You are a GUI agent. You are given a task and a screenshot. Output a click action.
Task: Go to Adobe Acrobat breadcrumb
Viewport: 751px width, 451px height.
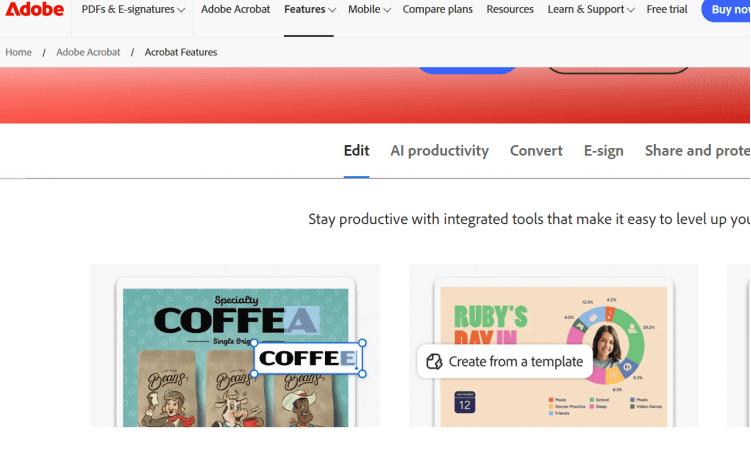pyautogui.click(x=88, y=52)
